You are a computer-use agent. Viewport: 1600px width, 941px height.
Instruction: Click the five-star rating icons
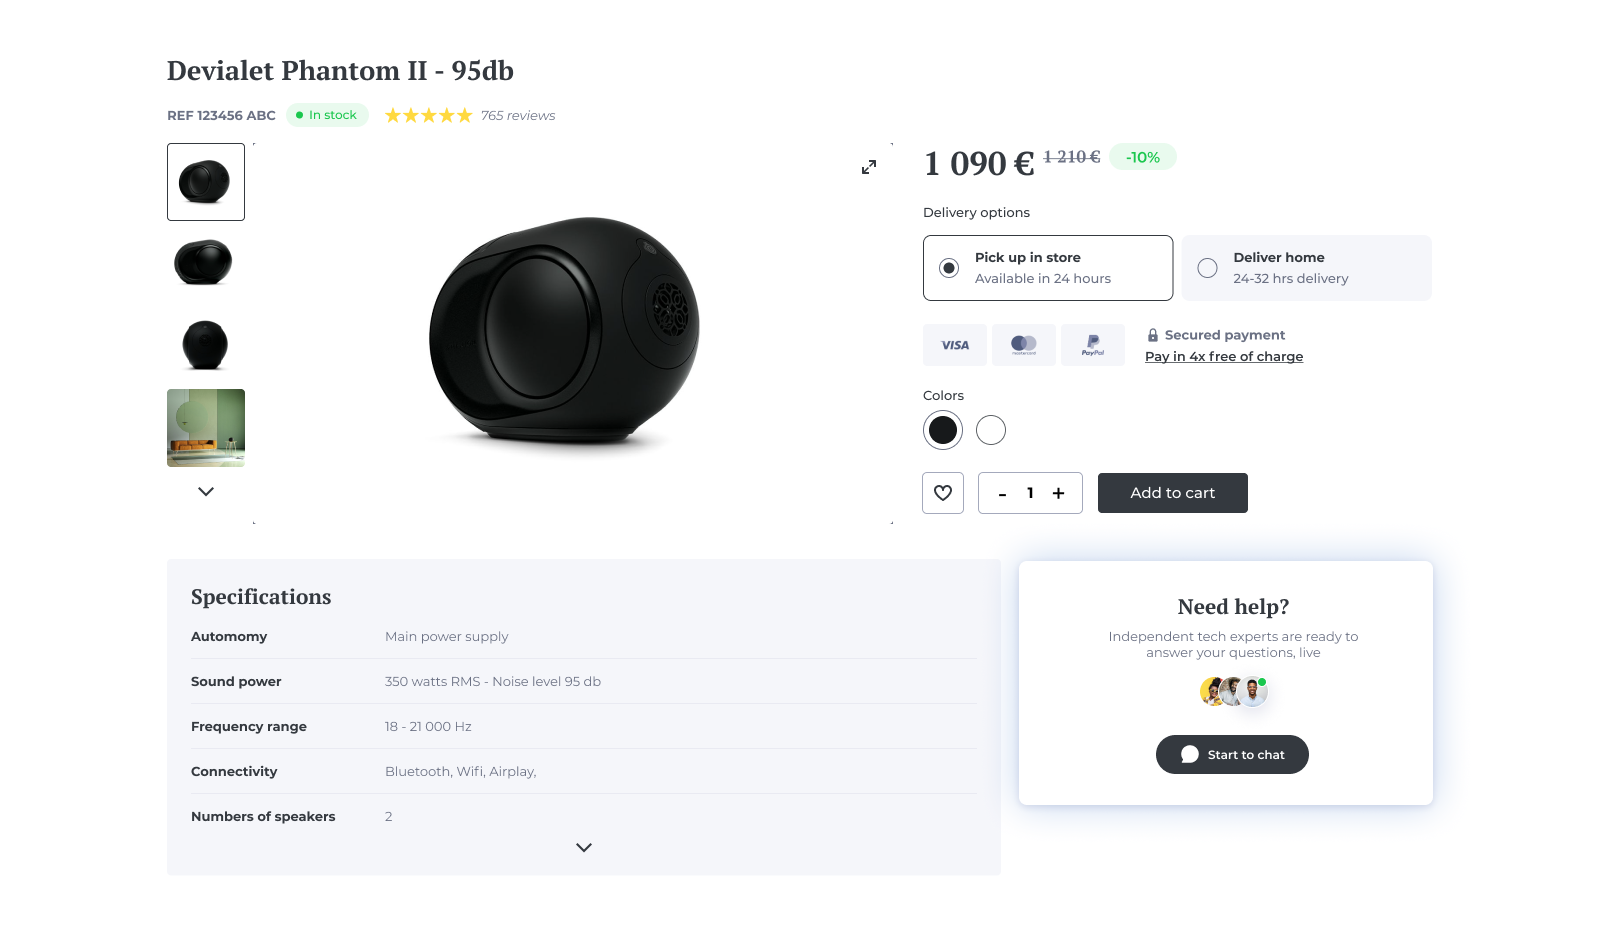(428, 115)
